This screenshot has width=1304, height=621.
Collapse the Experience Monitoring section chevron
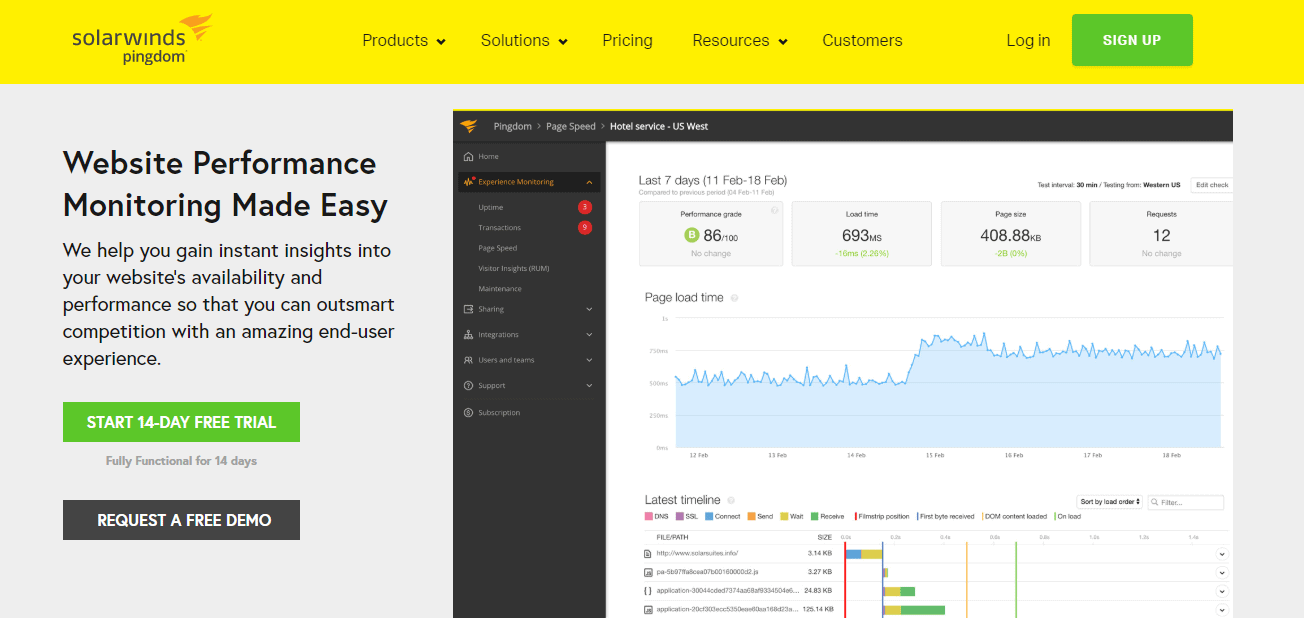(589, 182)
